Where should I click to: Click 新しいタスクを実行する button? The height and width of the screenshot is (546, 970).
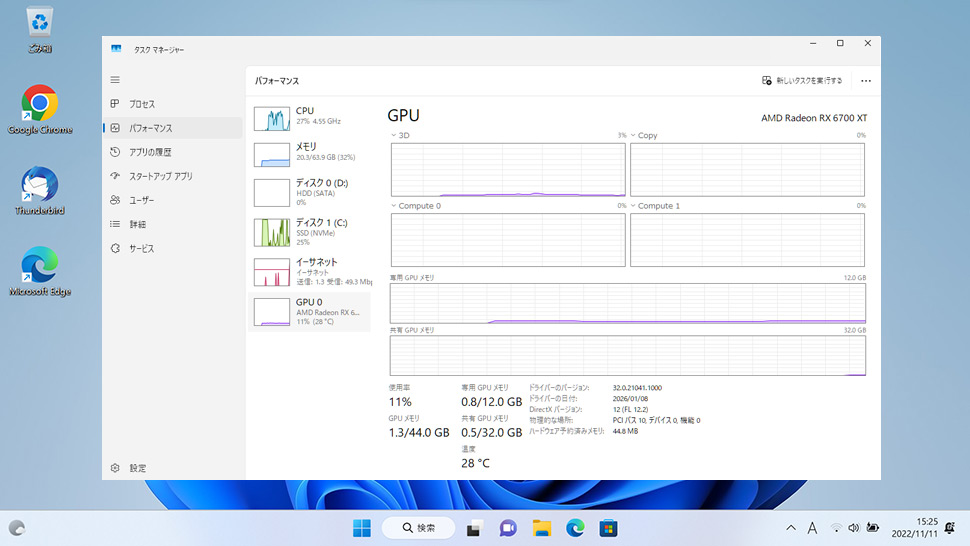802,80
